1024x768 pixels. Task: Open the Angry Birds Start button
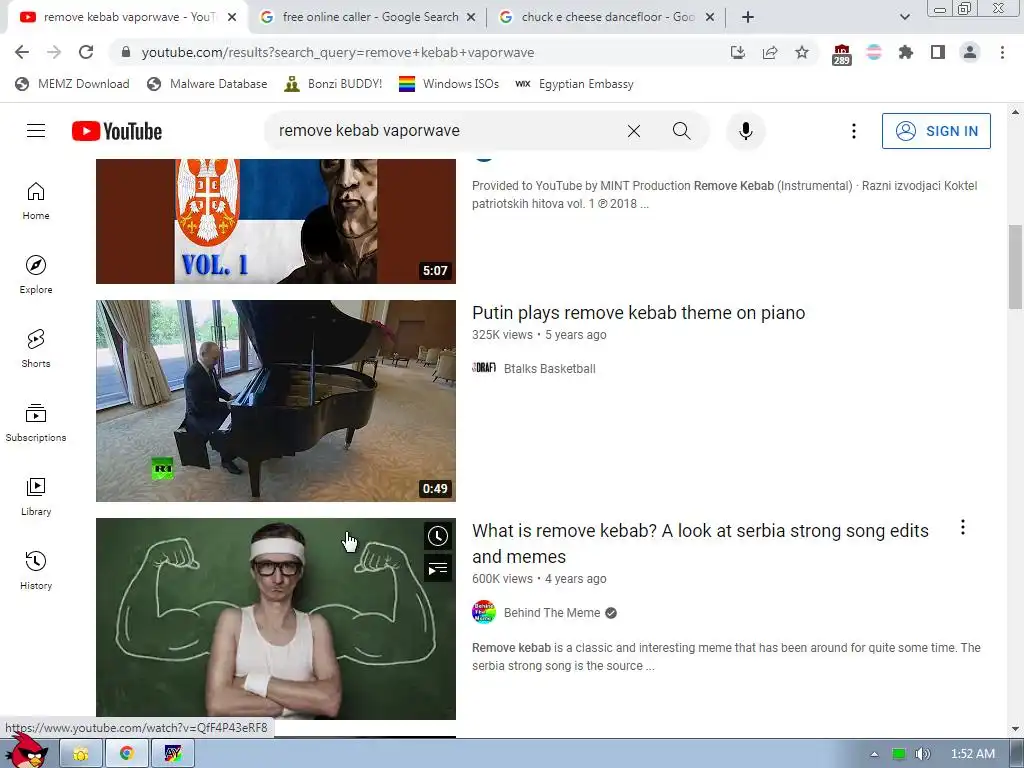[27, 753]
